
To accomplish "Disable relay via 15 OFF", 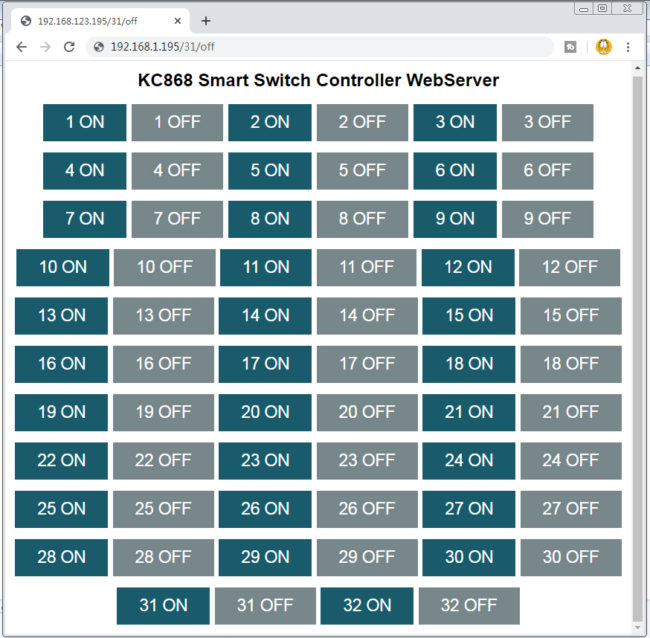I will [571, 316].
